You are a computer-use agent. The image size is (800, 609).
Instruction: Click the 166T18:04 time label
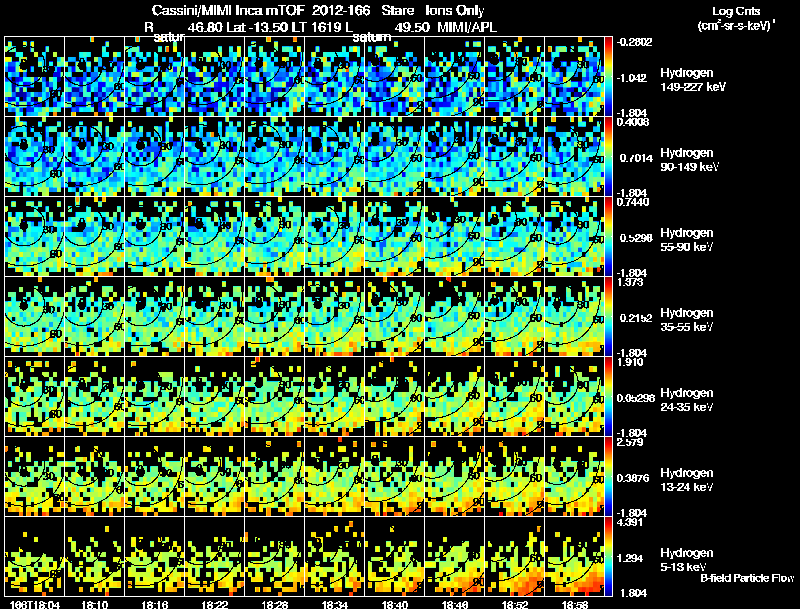point(35,604)
